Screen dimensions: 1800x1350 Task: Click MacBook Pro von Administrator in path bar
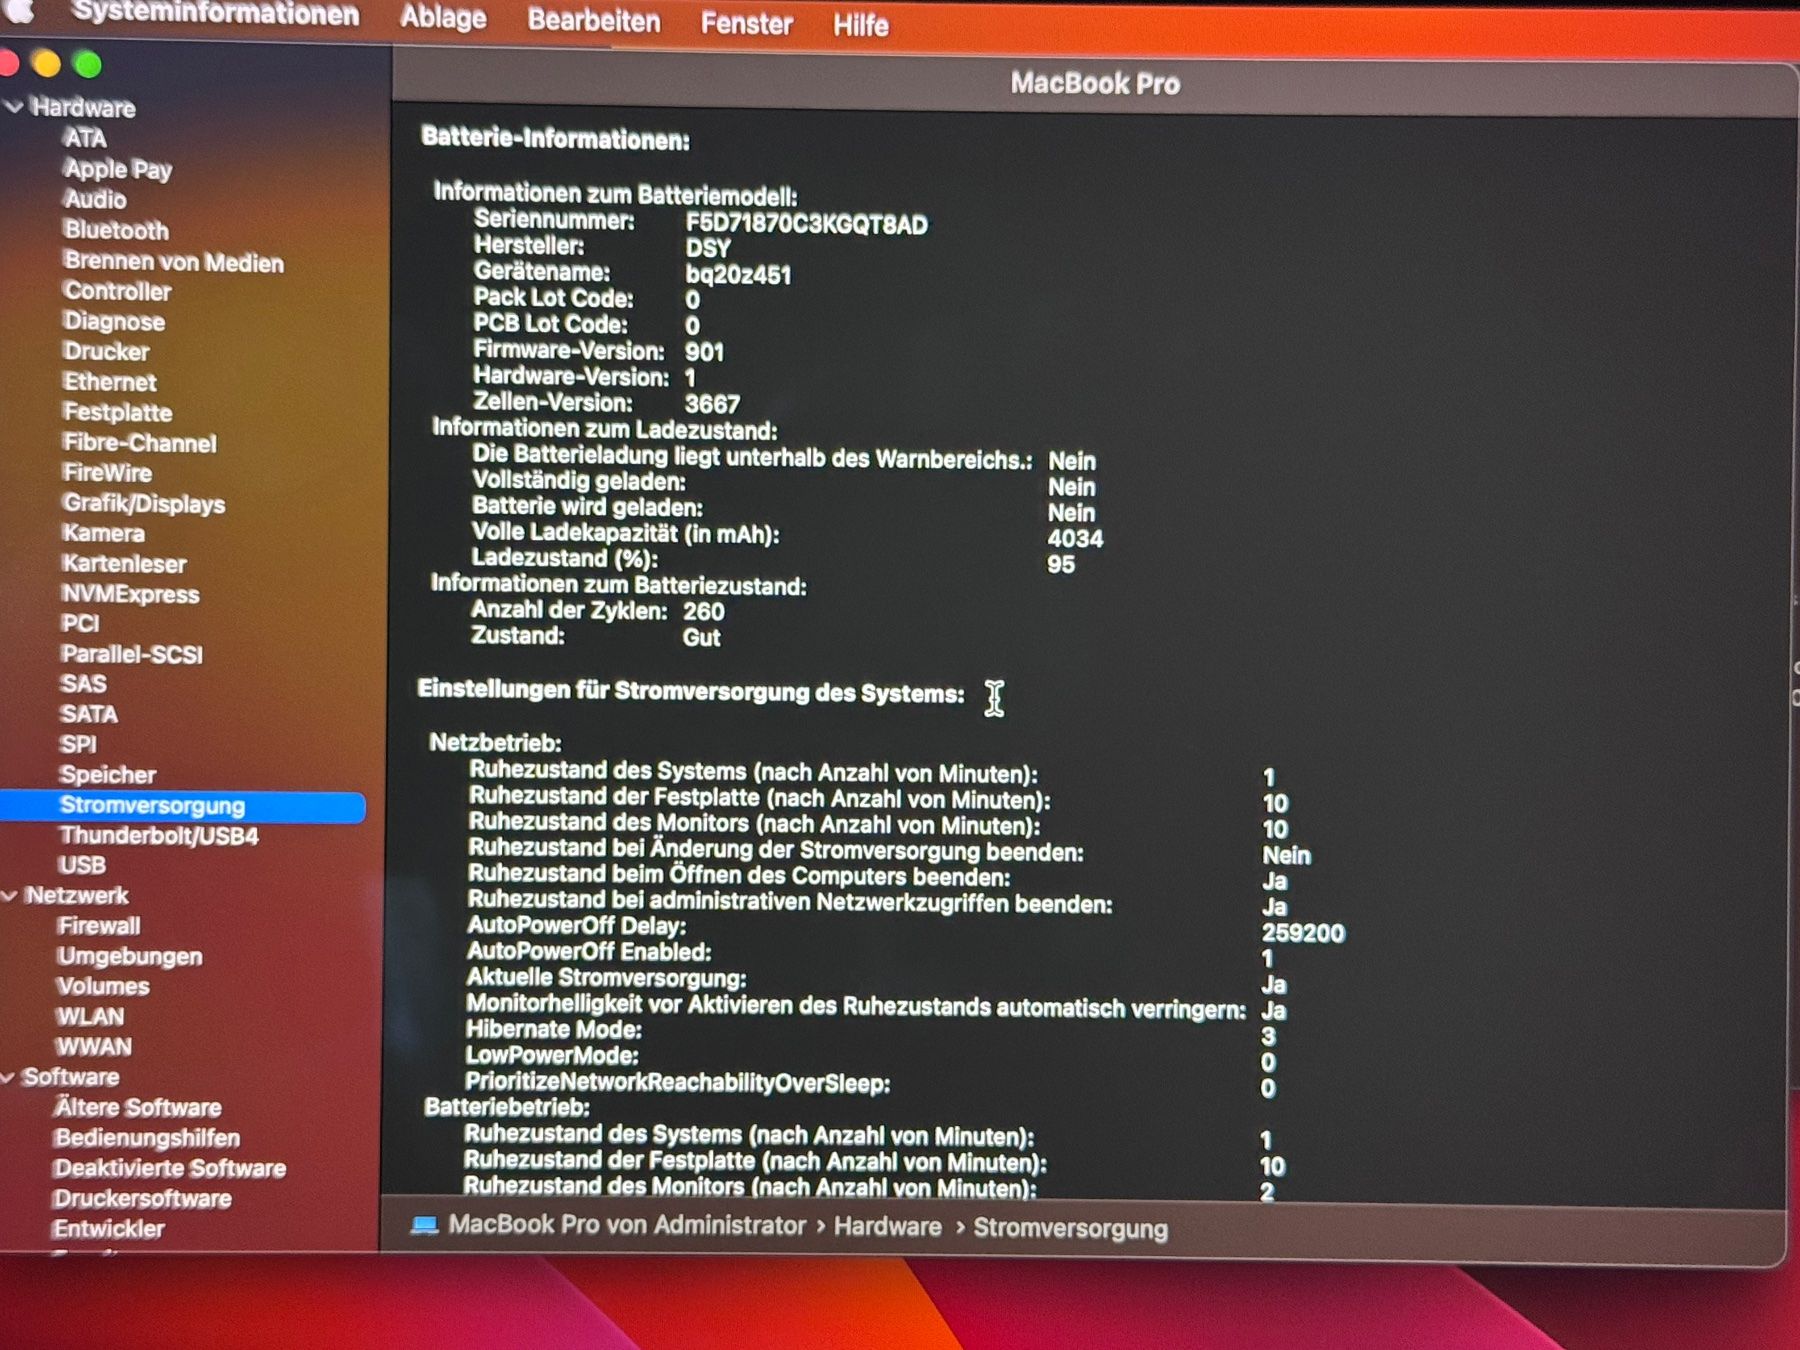coord(626,1225)
